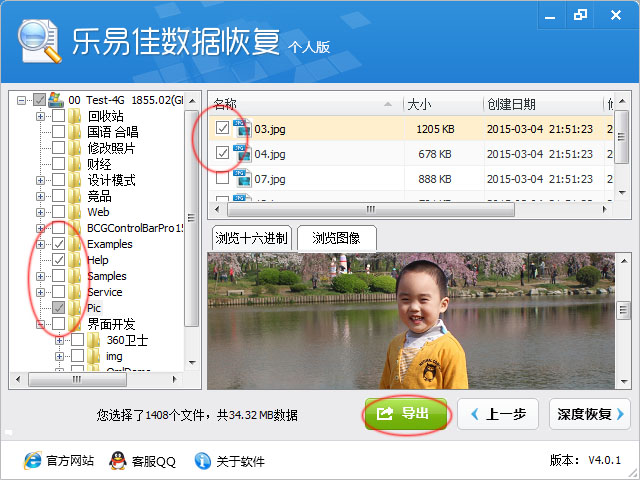Sort by 名称 column header

pyautogui.click(x=306, y=104)
